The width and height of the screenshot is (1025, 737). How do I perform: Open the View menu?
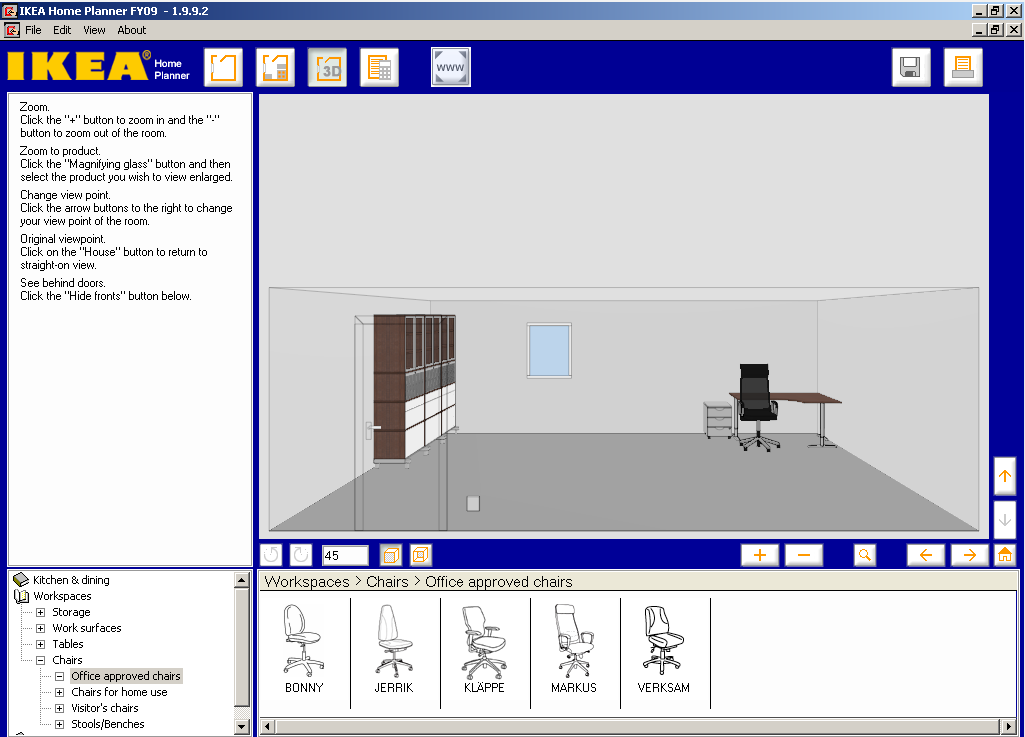coord(94,30)
